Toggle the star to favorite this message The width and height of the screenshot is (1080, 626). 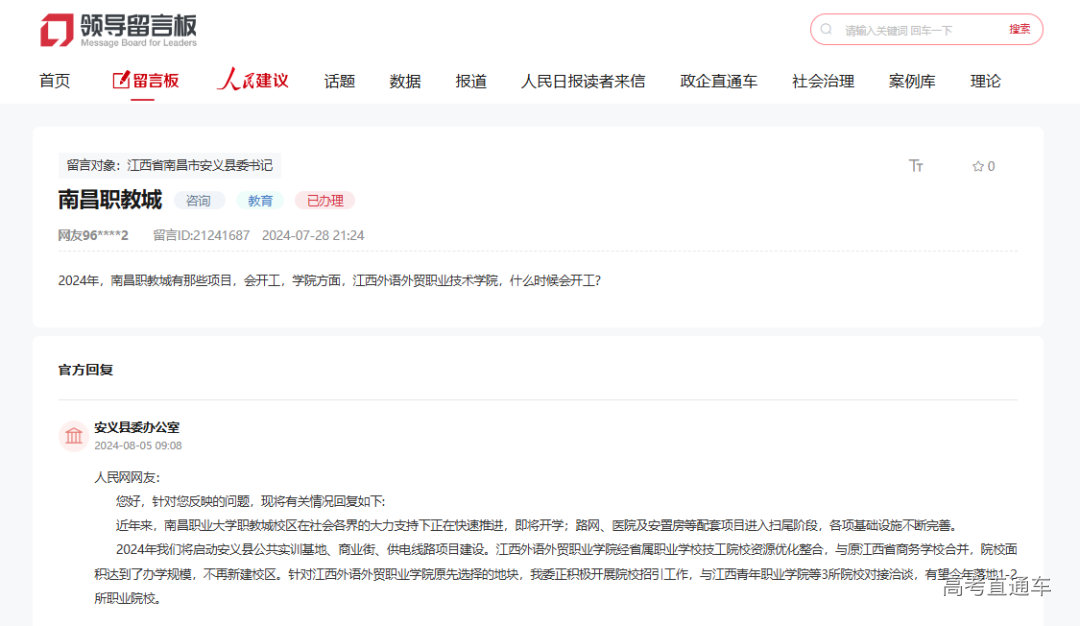pyautogui.click(x=977, y=166)
